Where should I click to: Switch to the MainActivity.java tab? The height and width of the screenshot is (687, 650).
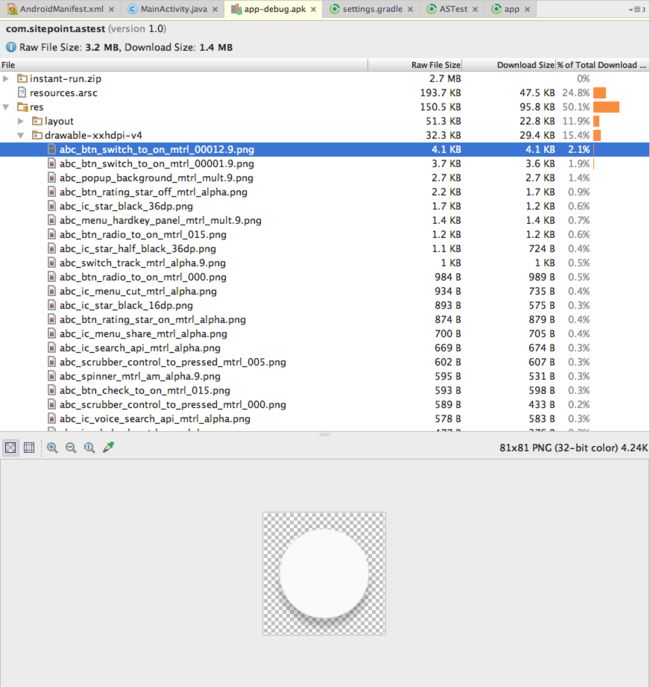coord(173,9)
